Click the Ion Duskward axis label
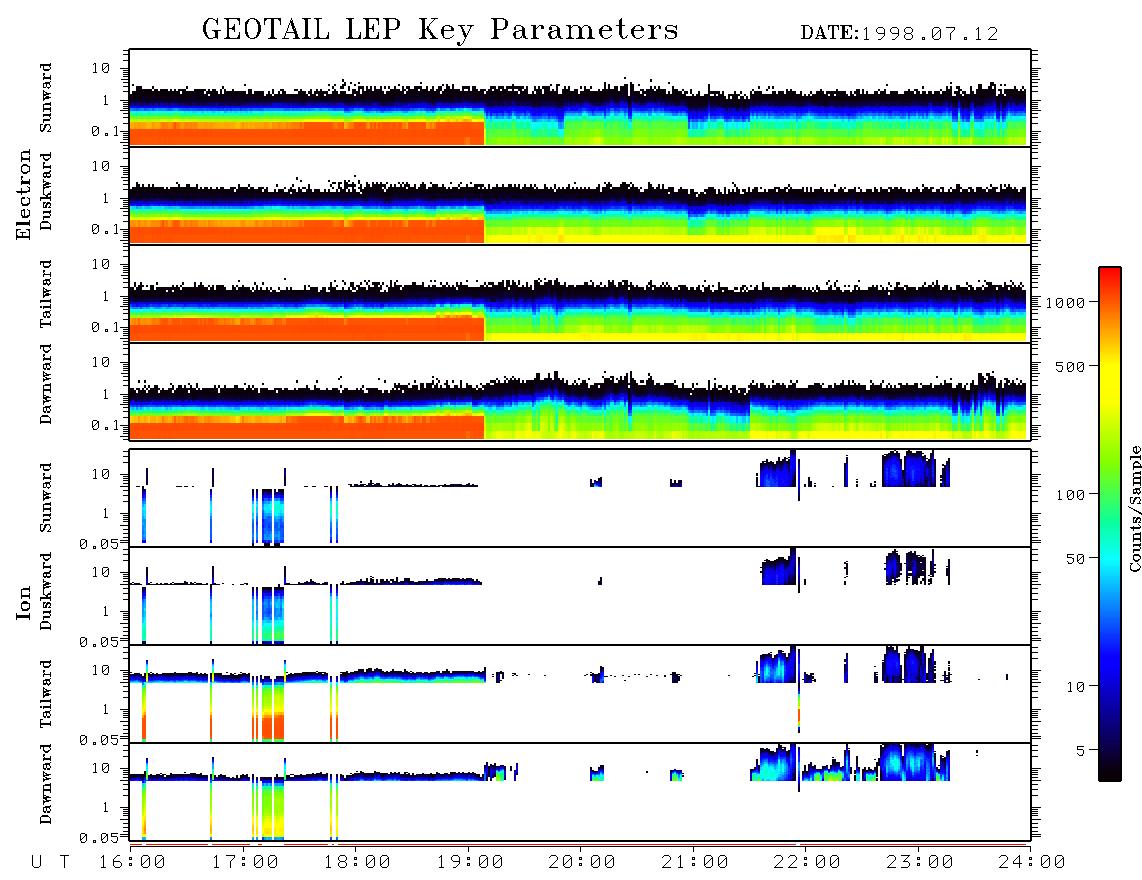 pos(46,591)
